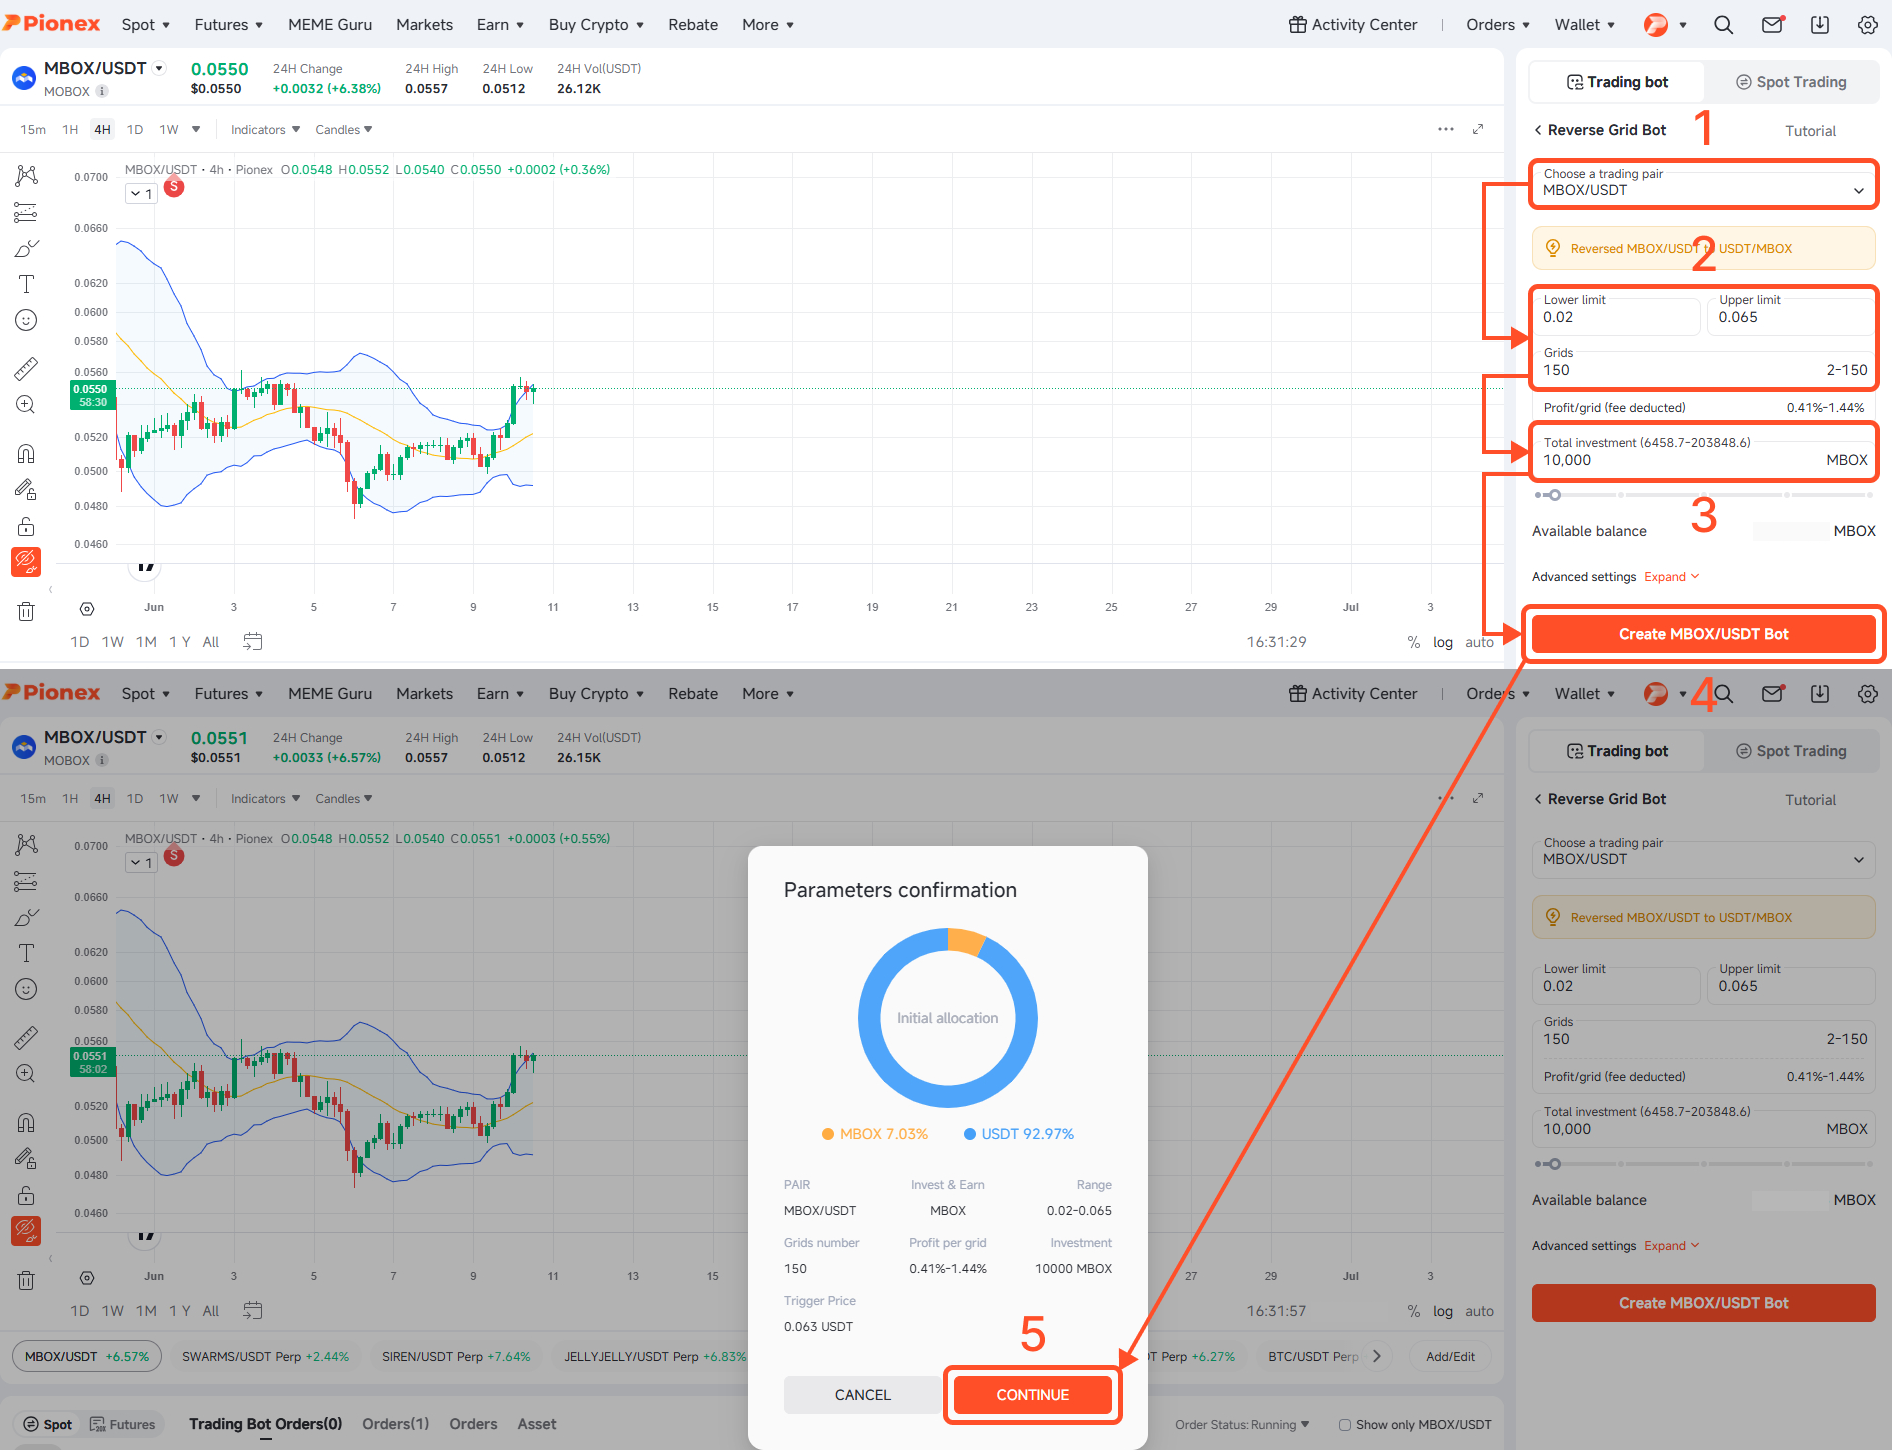This screenshot has width=1892, height=1450.
Task: Click the Pionex logo in the top navigation bar
Action: point(51,23)
